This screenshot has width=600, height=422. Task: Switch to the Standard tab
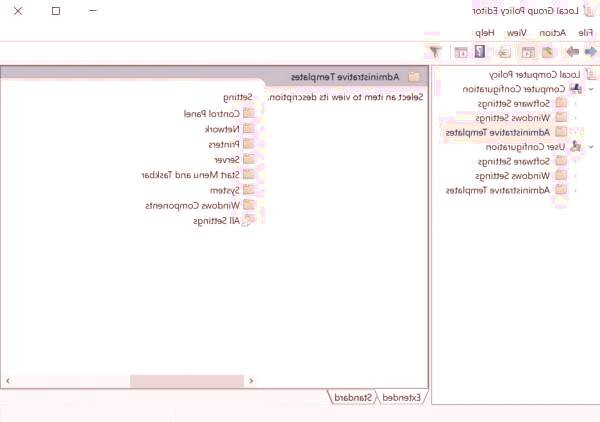click(353, 397)
